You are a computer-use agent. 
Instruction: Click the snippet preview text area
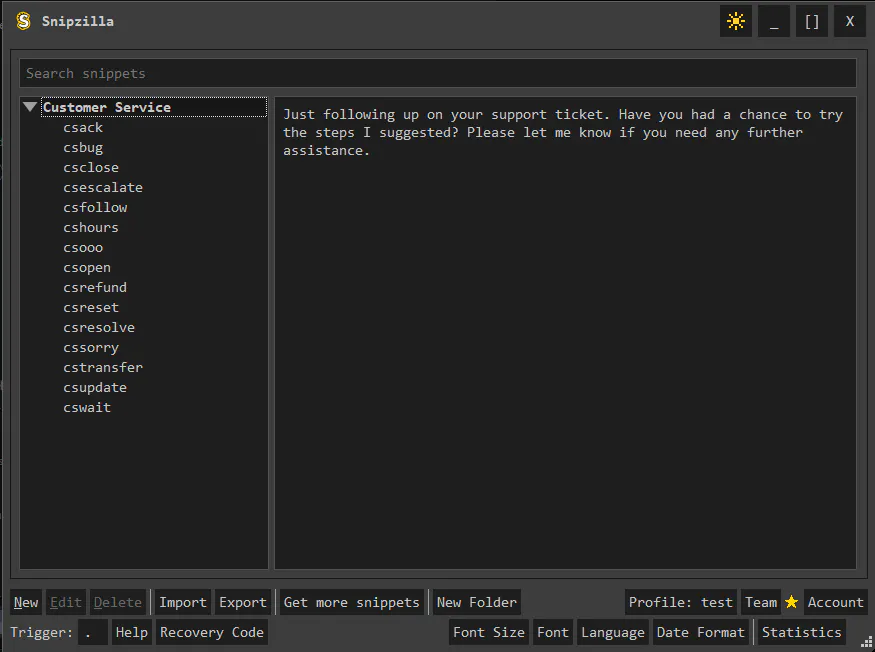565,333
